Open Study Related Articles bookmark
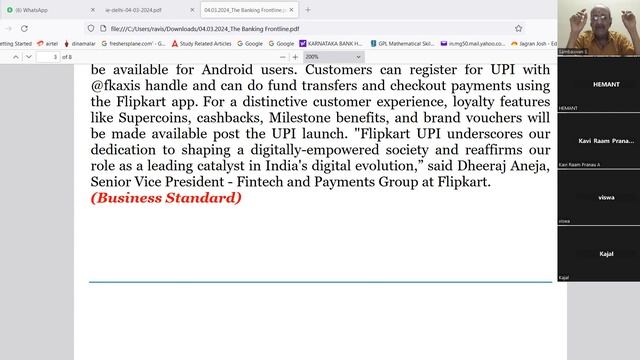640x360 pixels. click(201, 44)
